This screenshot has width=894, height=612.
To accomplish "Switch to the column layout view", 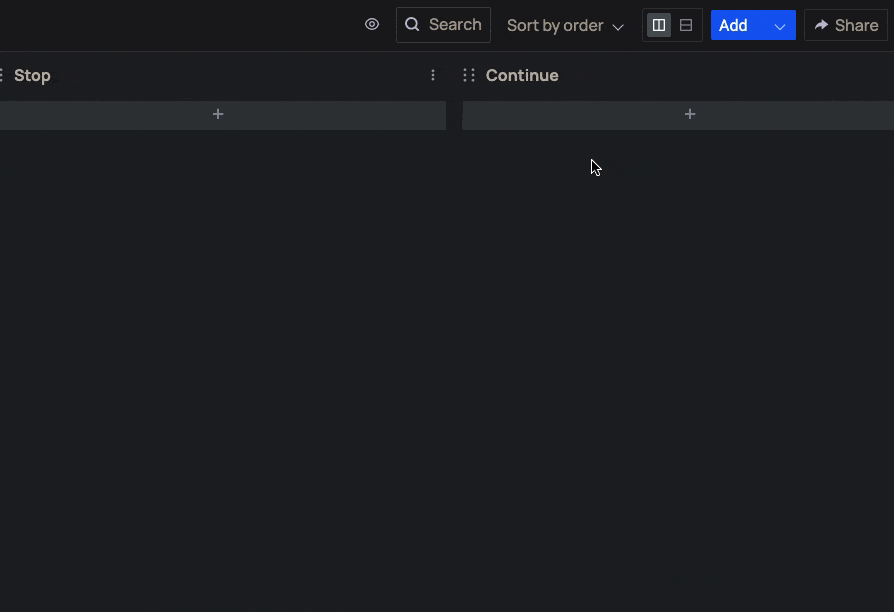I will [x=659, y=25].
